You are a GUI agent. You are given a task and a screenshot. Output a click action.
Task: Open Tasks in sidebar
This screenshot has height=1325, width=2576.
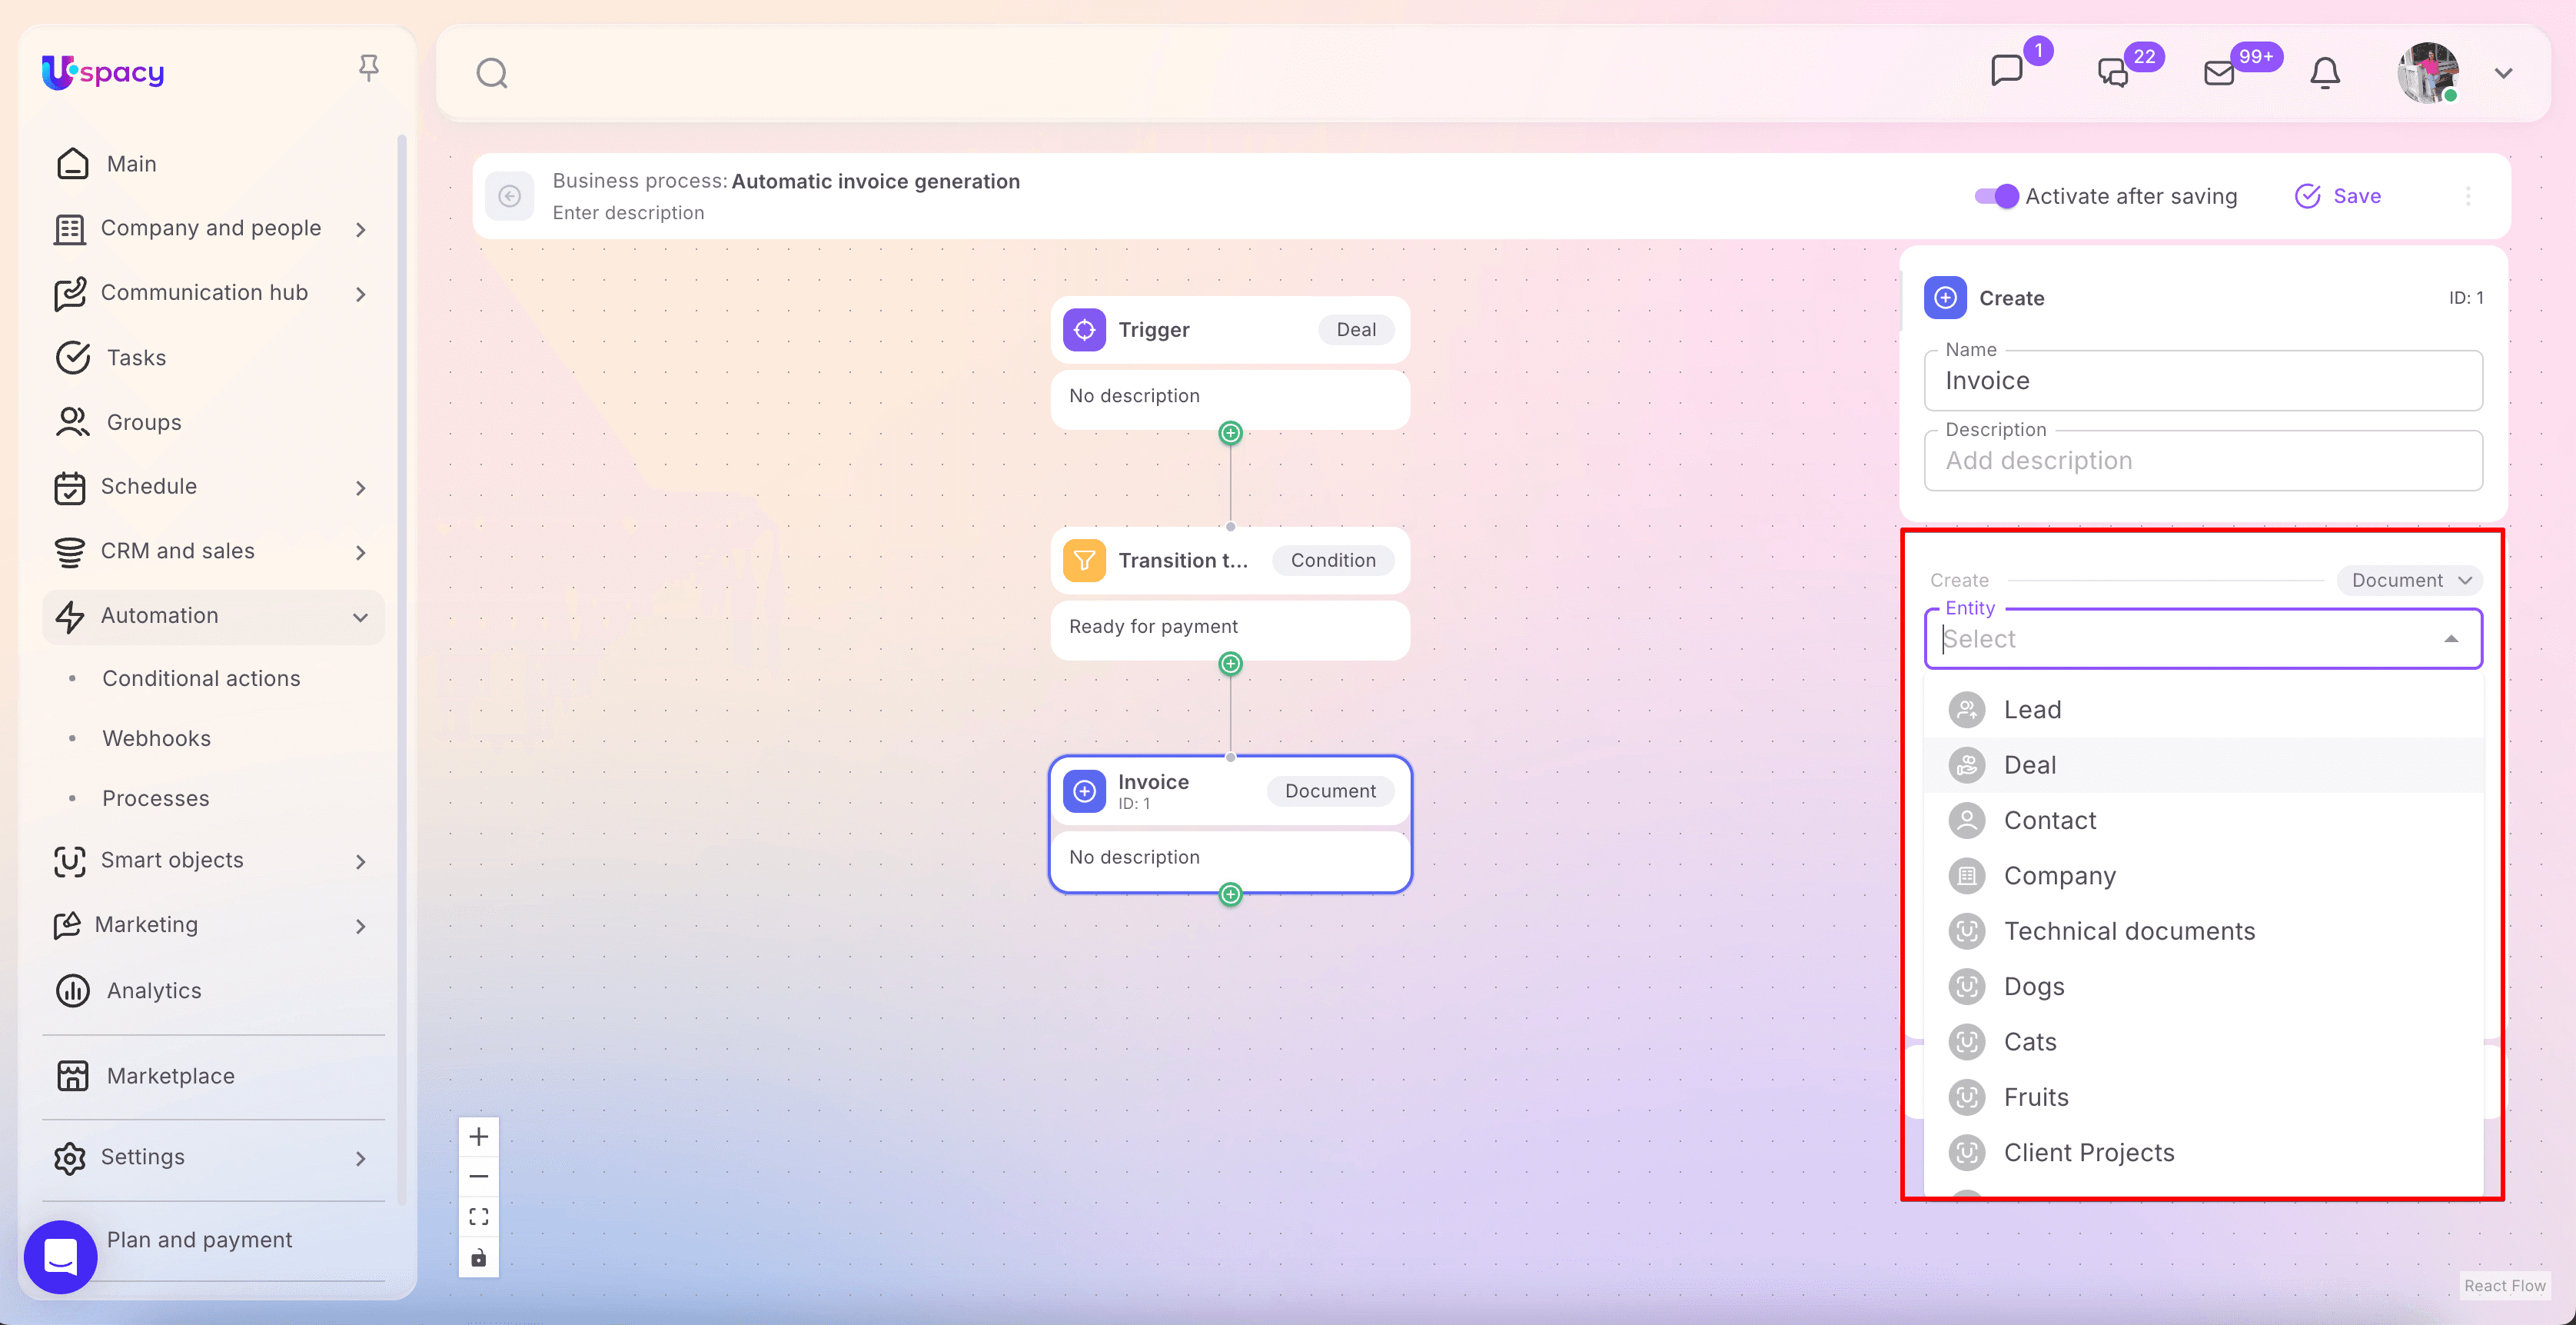[213, 358]
